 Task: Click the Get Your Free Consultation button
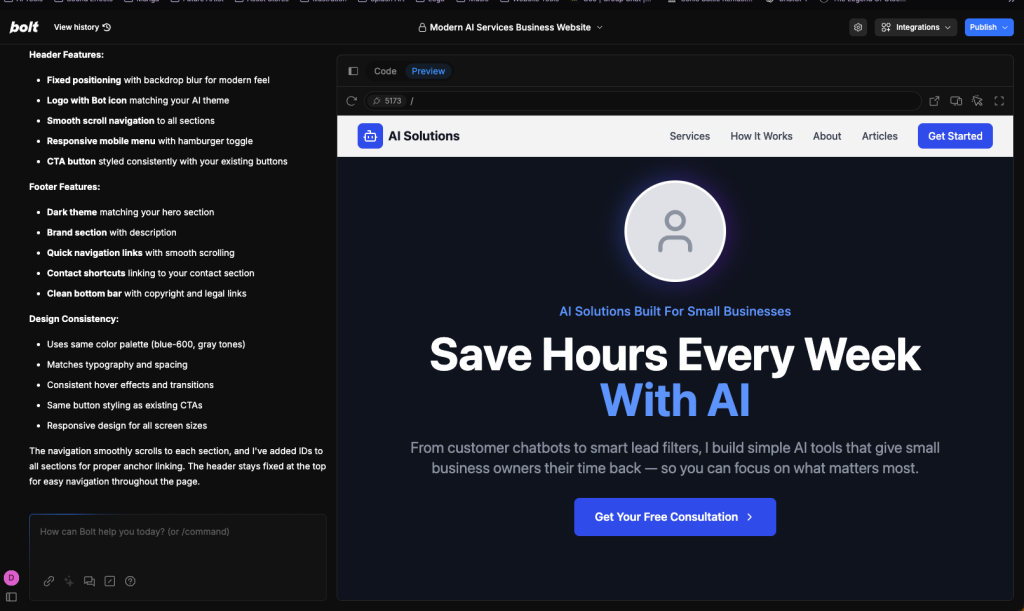(x=674, y=517)
